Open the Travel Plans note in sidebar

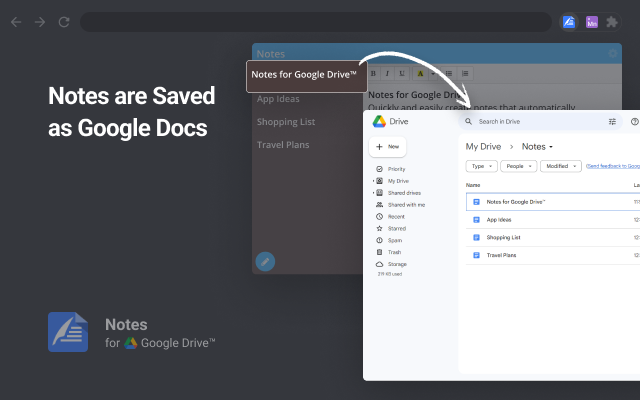tap(283, 145)
